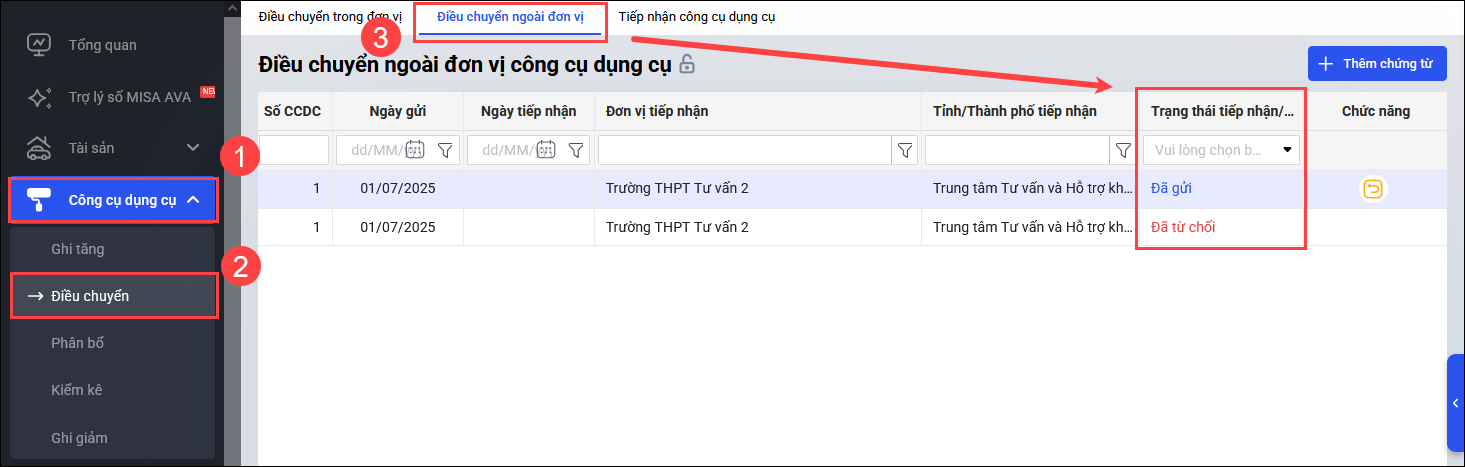The image size is (1465, 467).
Task: Open Trạng thái tiếp nhận status dropdown
Action: point(1286,150)
